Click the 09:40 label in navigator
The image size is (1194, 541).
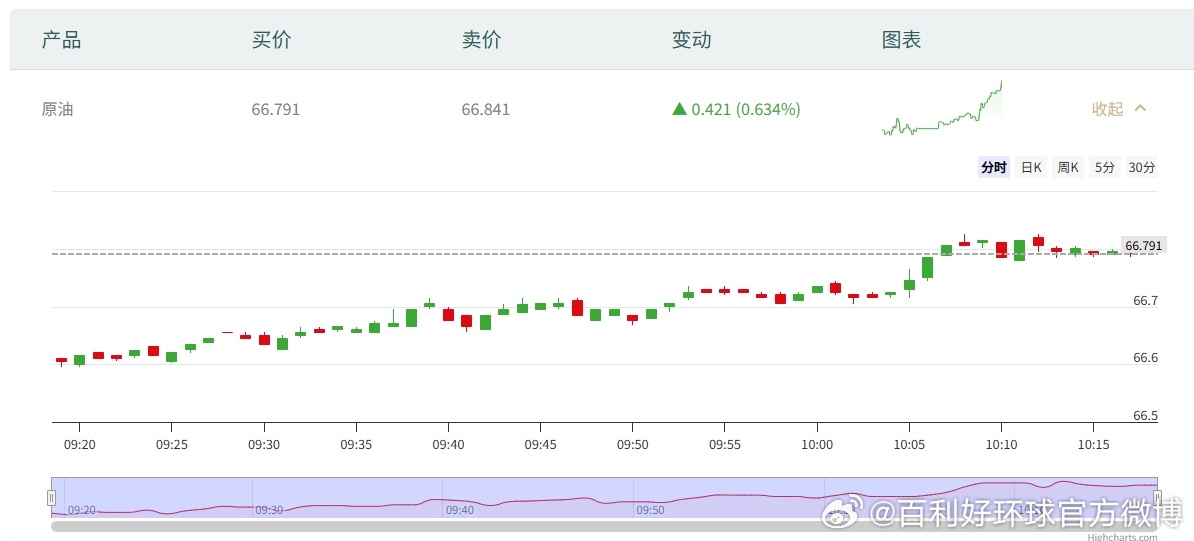[x=461, y=510]
